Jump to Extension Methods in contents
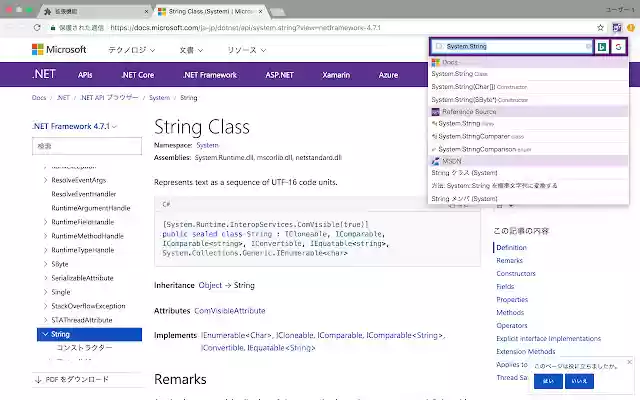This screenshot has height=400, width=640. 526,351
